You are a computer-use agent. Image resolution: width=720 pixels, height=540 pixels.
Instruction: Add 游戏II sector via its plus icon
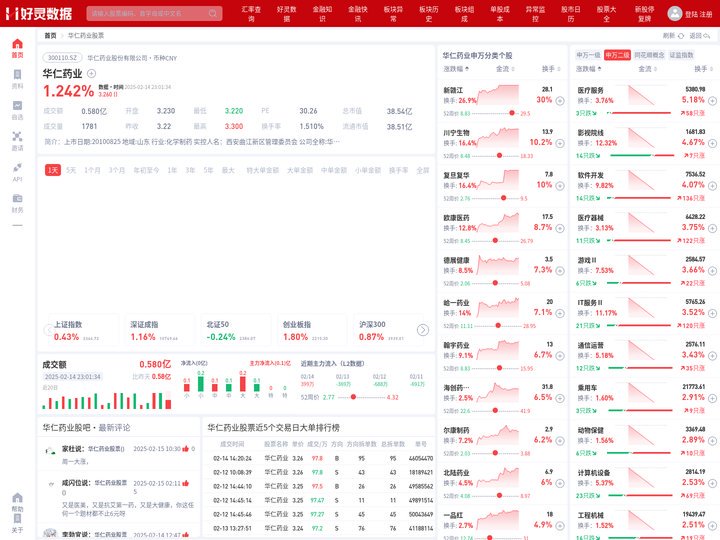(712, 270)
